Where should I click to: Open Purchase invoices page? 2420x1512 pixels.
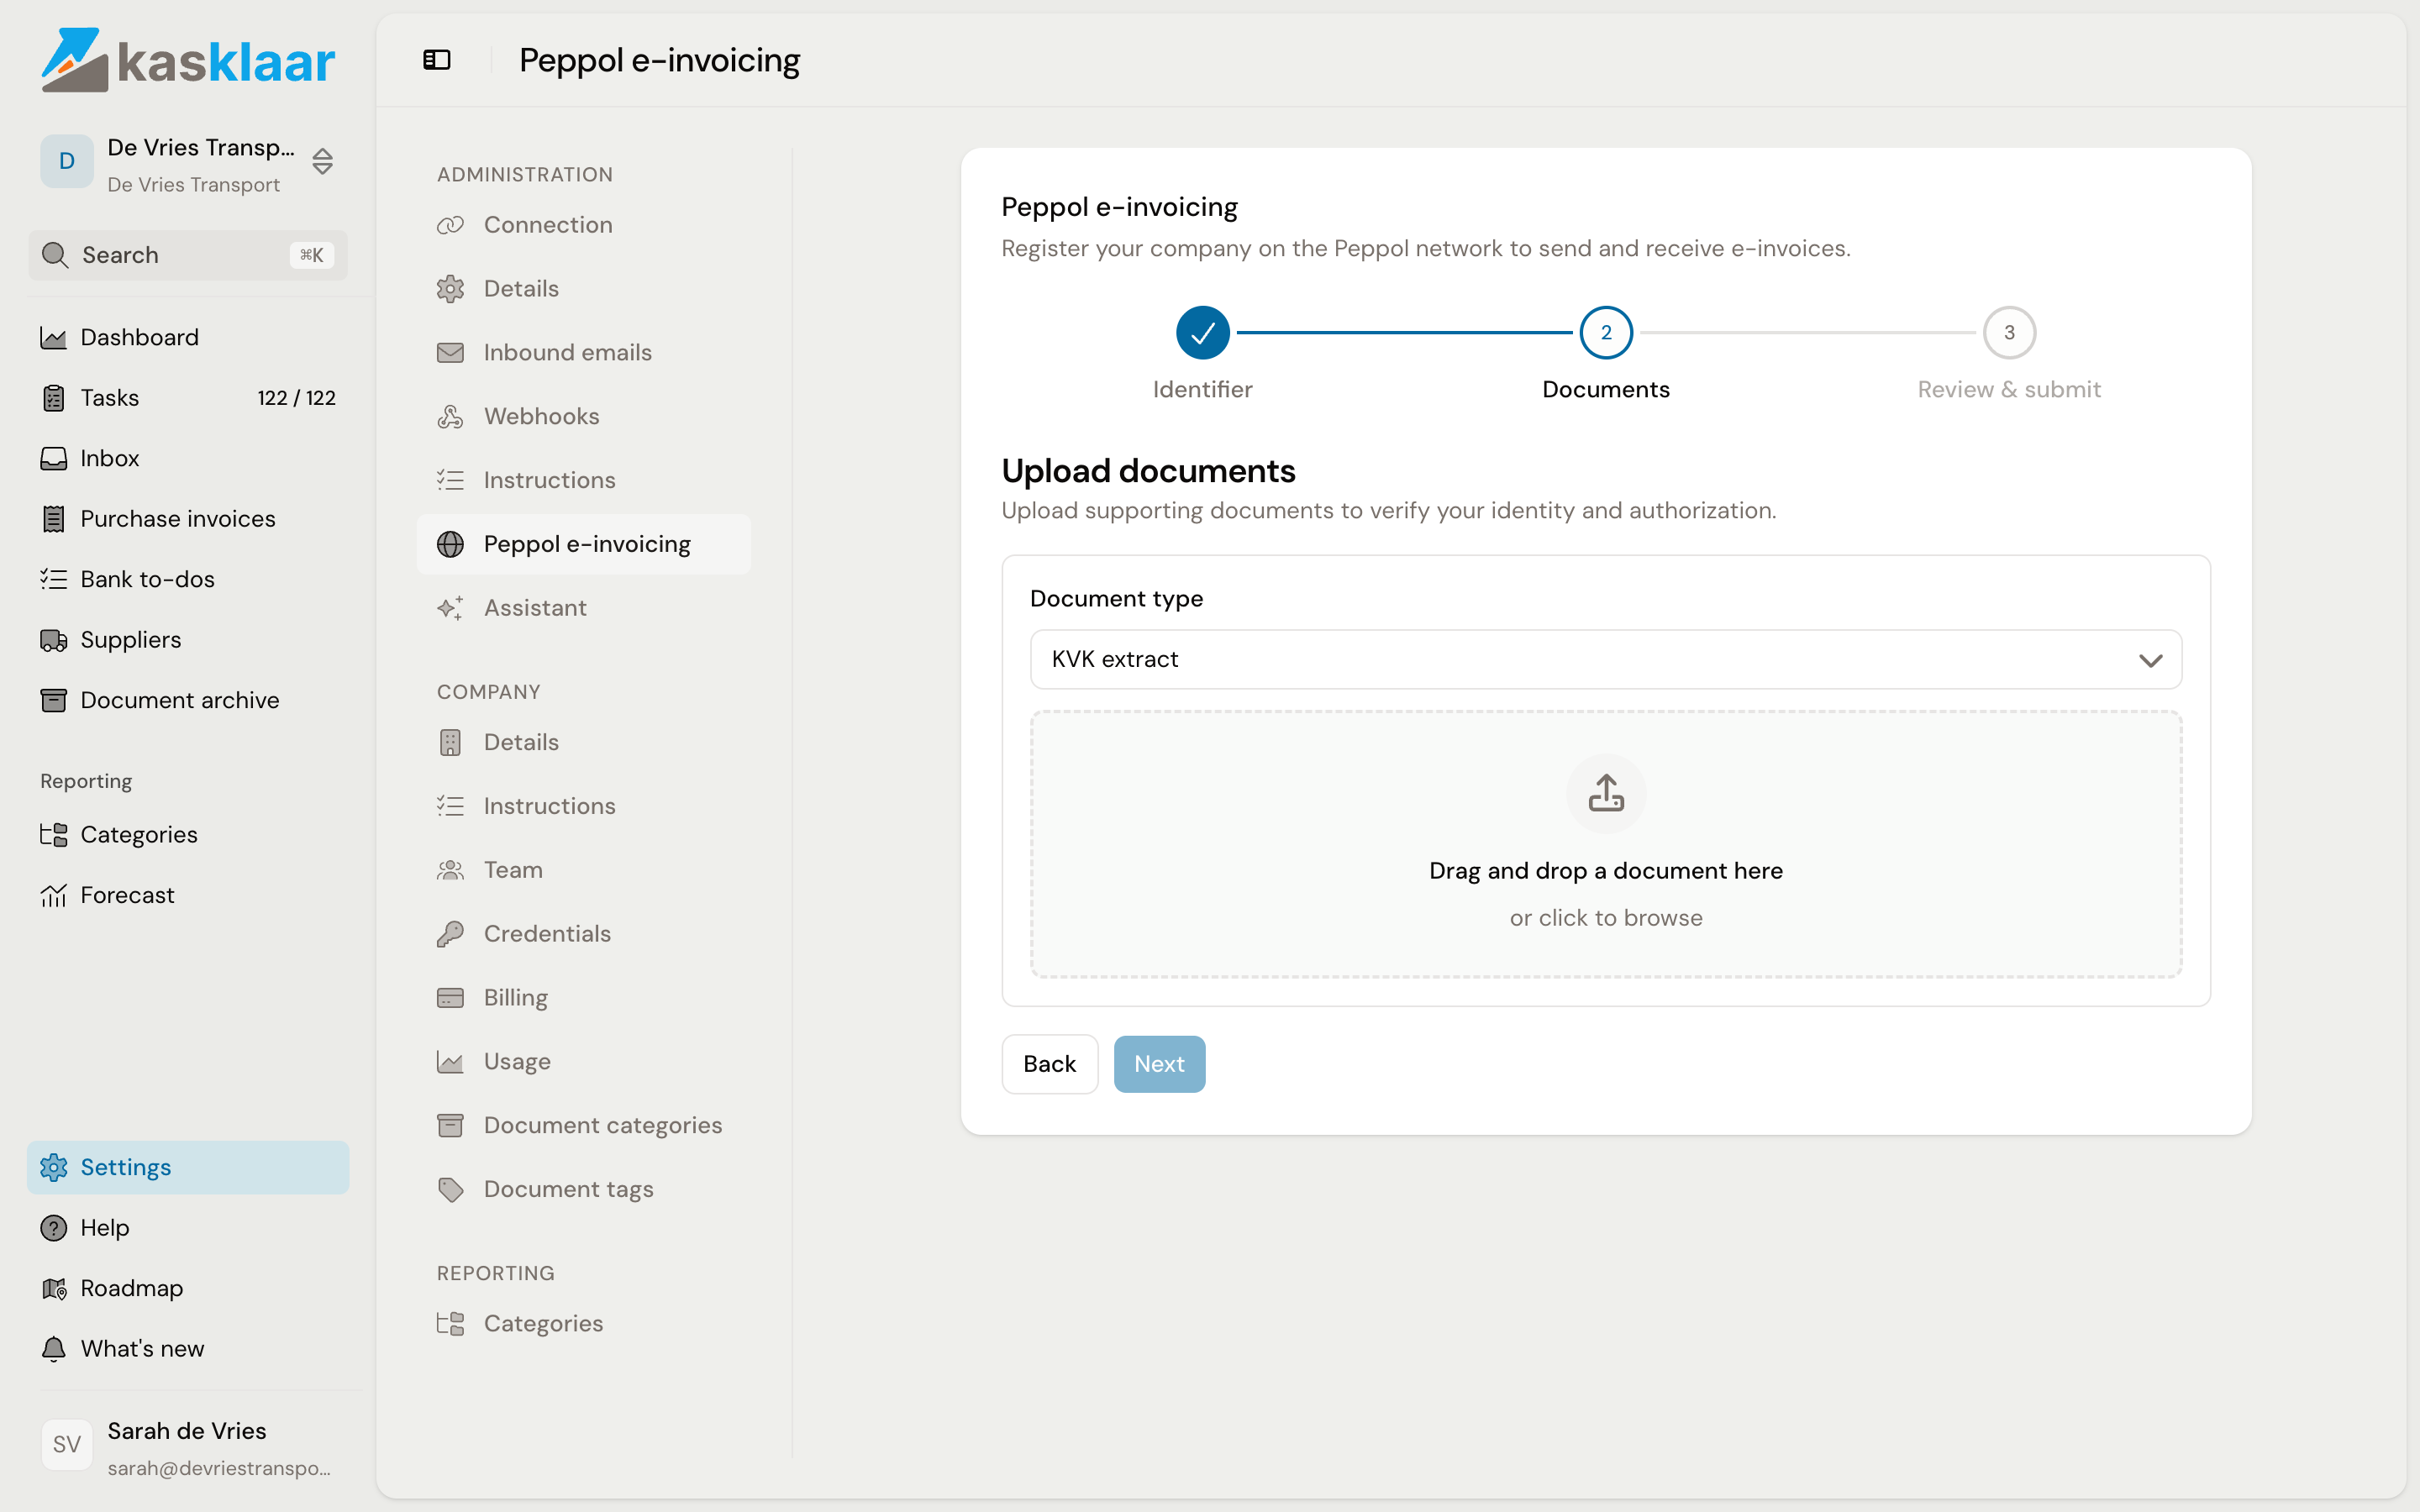(188, 519)
